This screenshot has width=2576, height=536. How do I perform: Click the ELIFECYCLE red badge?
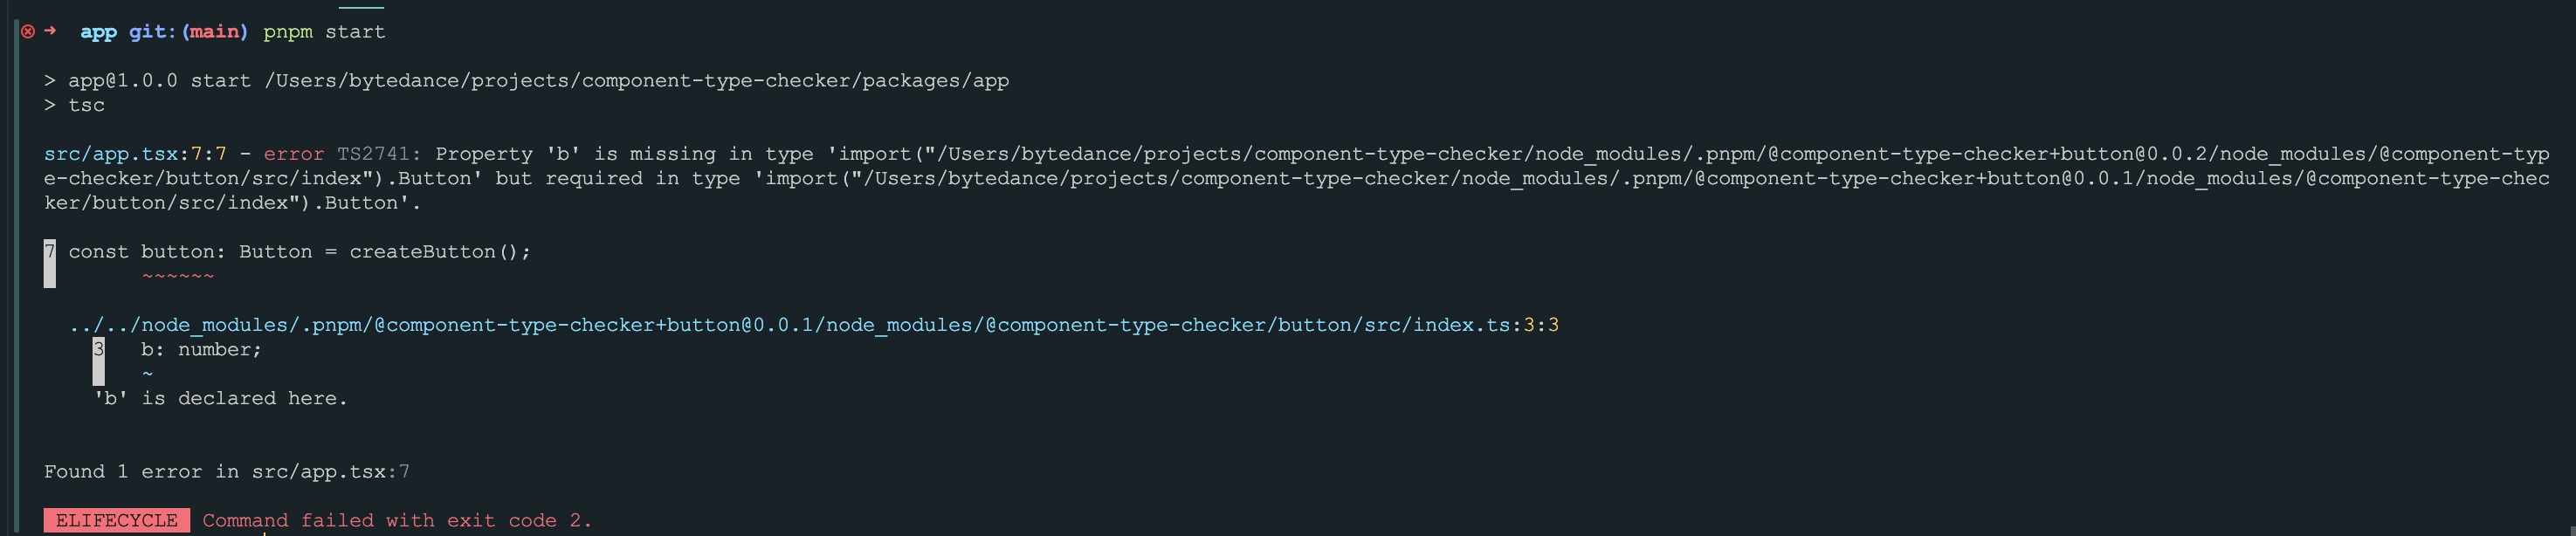(x=117, y=520)
